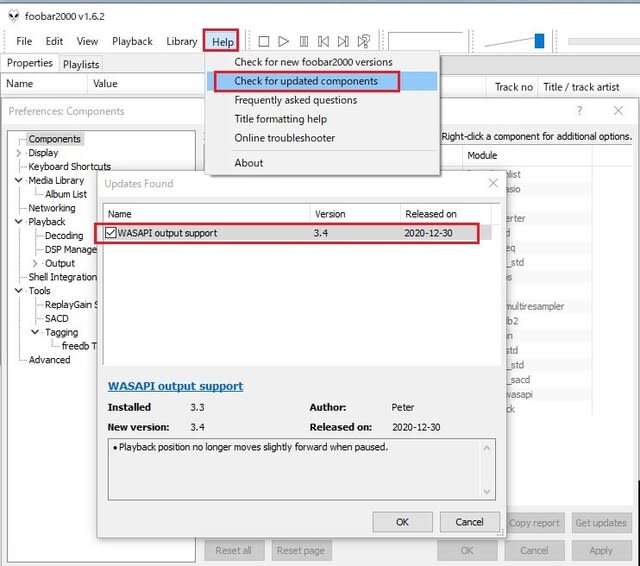The image size is (640, 566).
Task: Click the Track no column header
Action: (513, 87)
